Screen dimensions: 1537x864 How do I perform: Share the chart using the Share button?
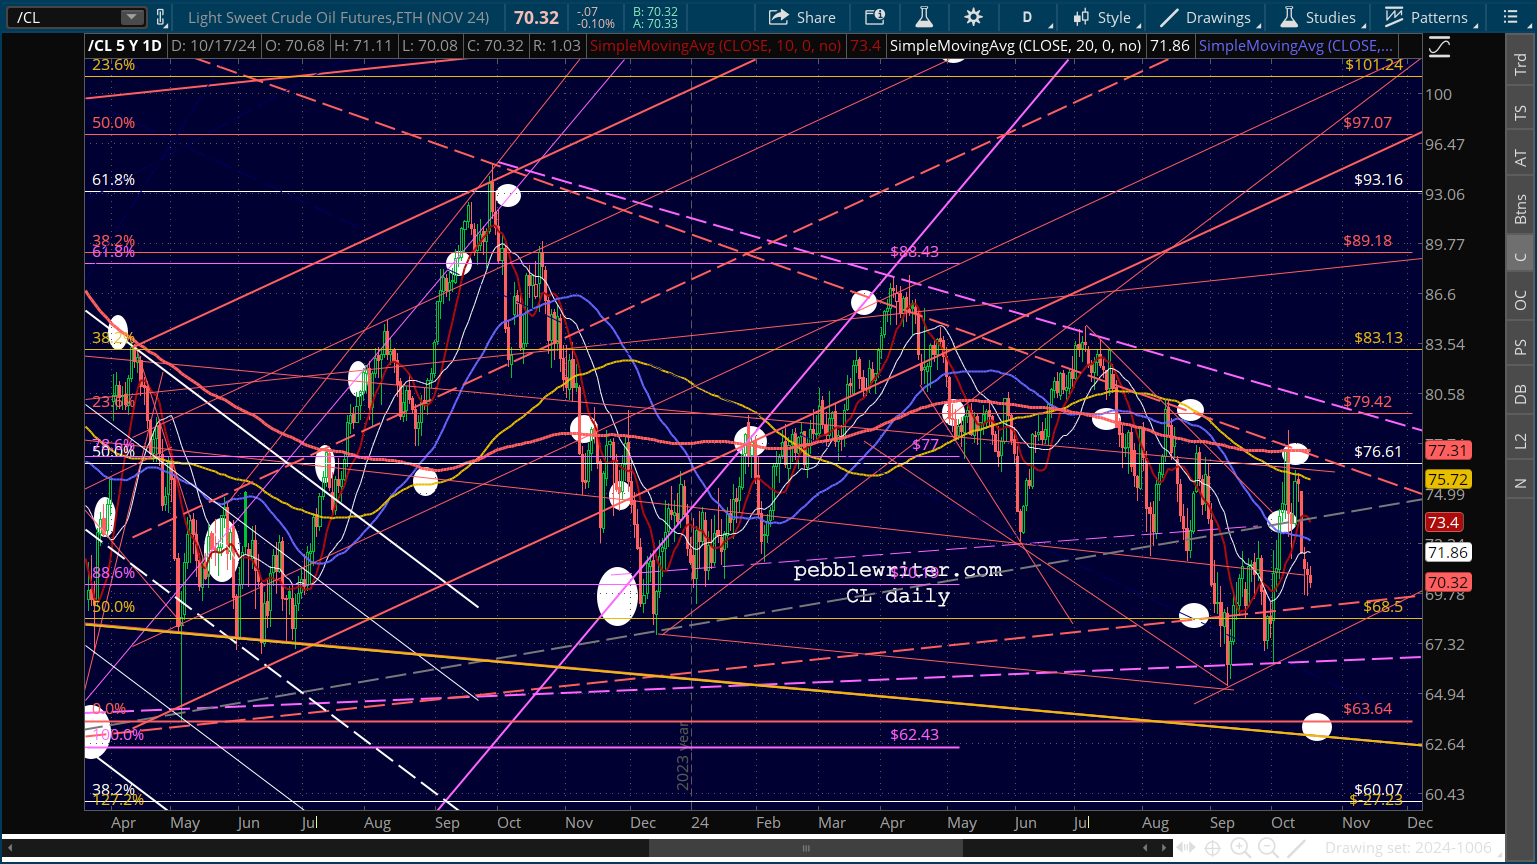point(802,17)
